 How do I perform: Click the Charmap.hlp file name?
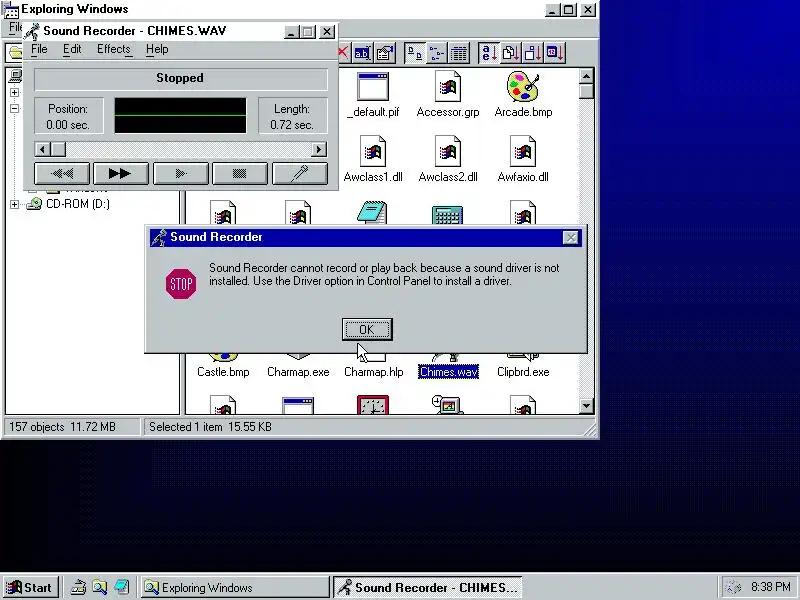(x=373, y=372)
